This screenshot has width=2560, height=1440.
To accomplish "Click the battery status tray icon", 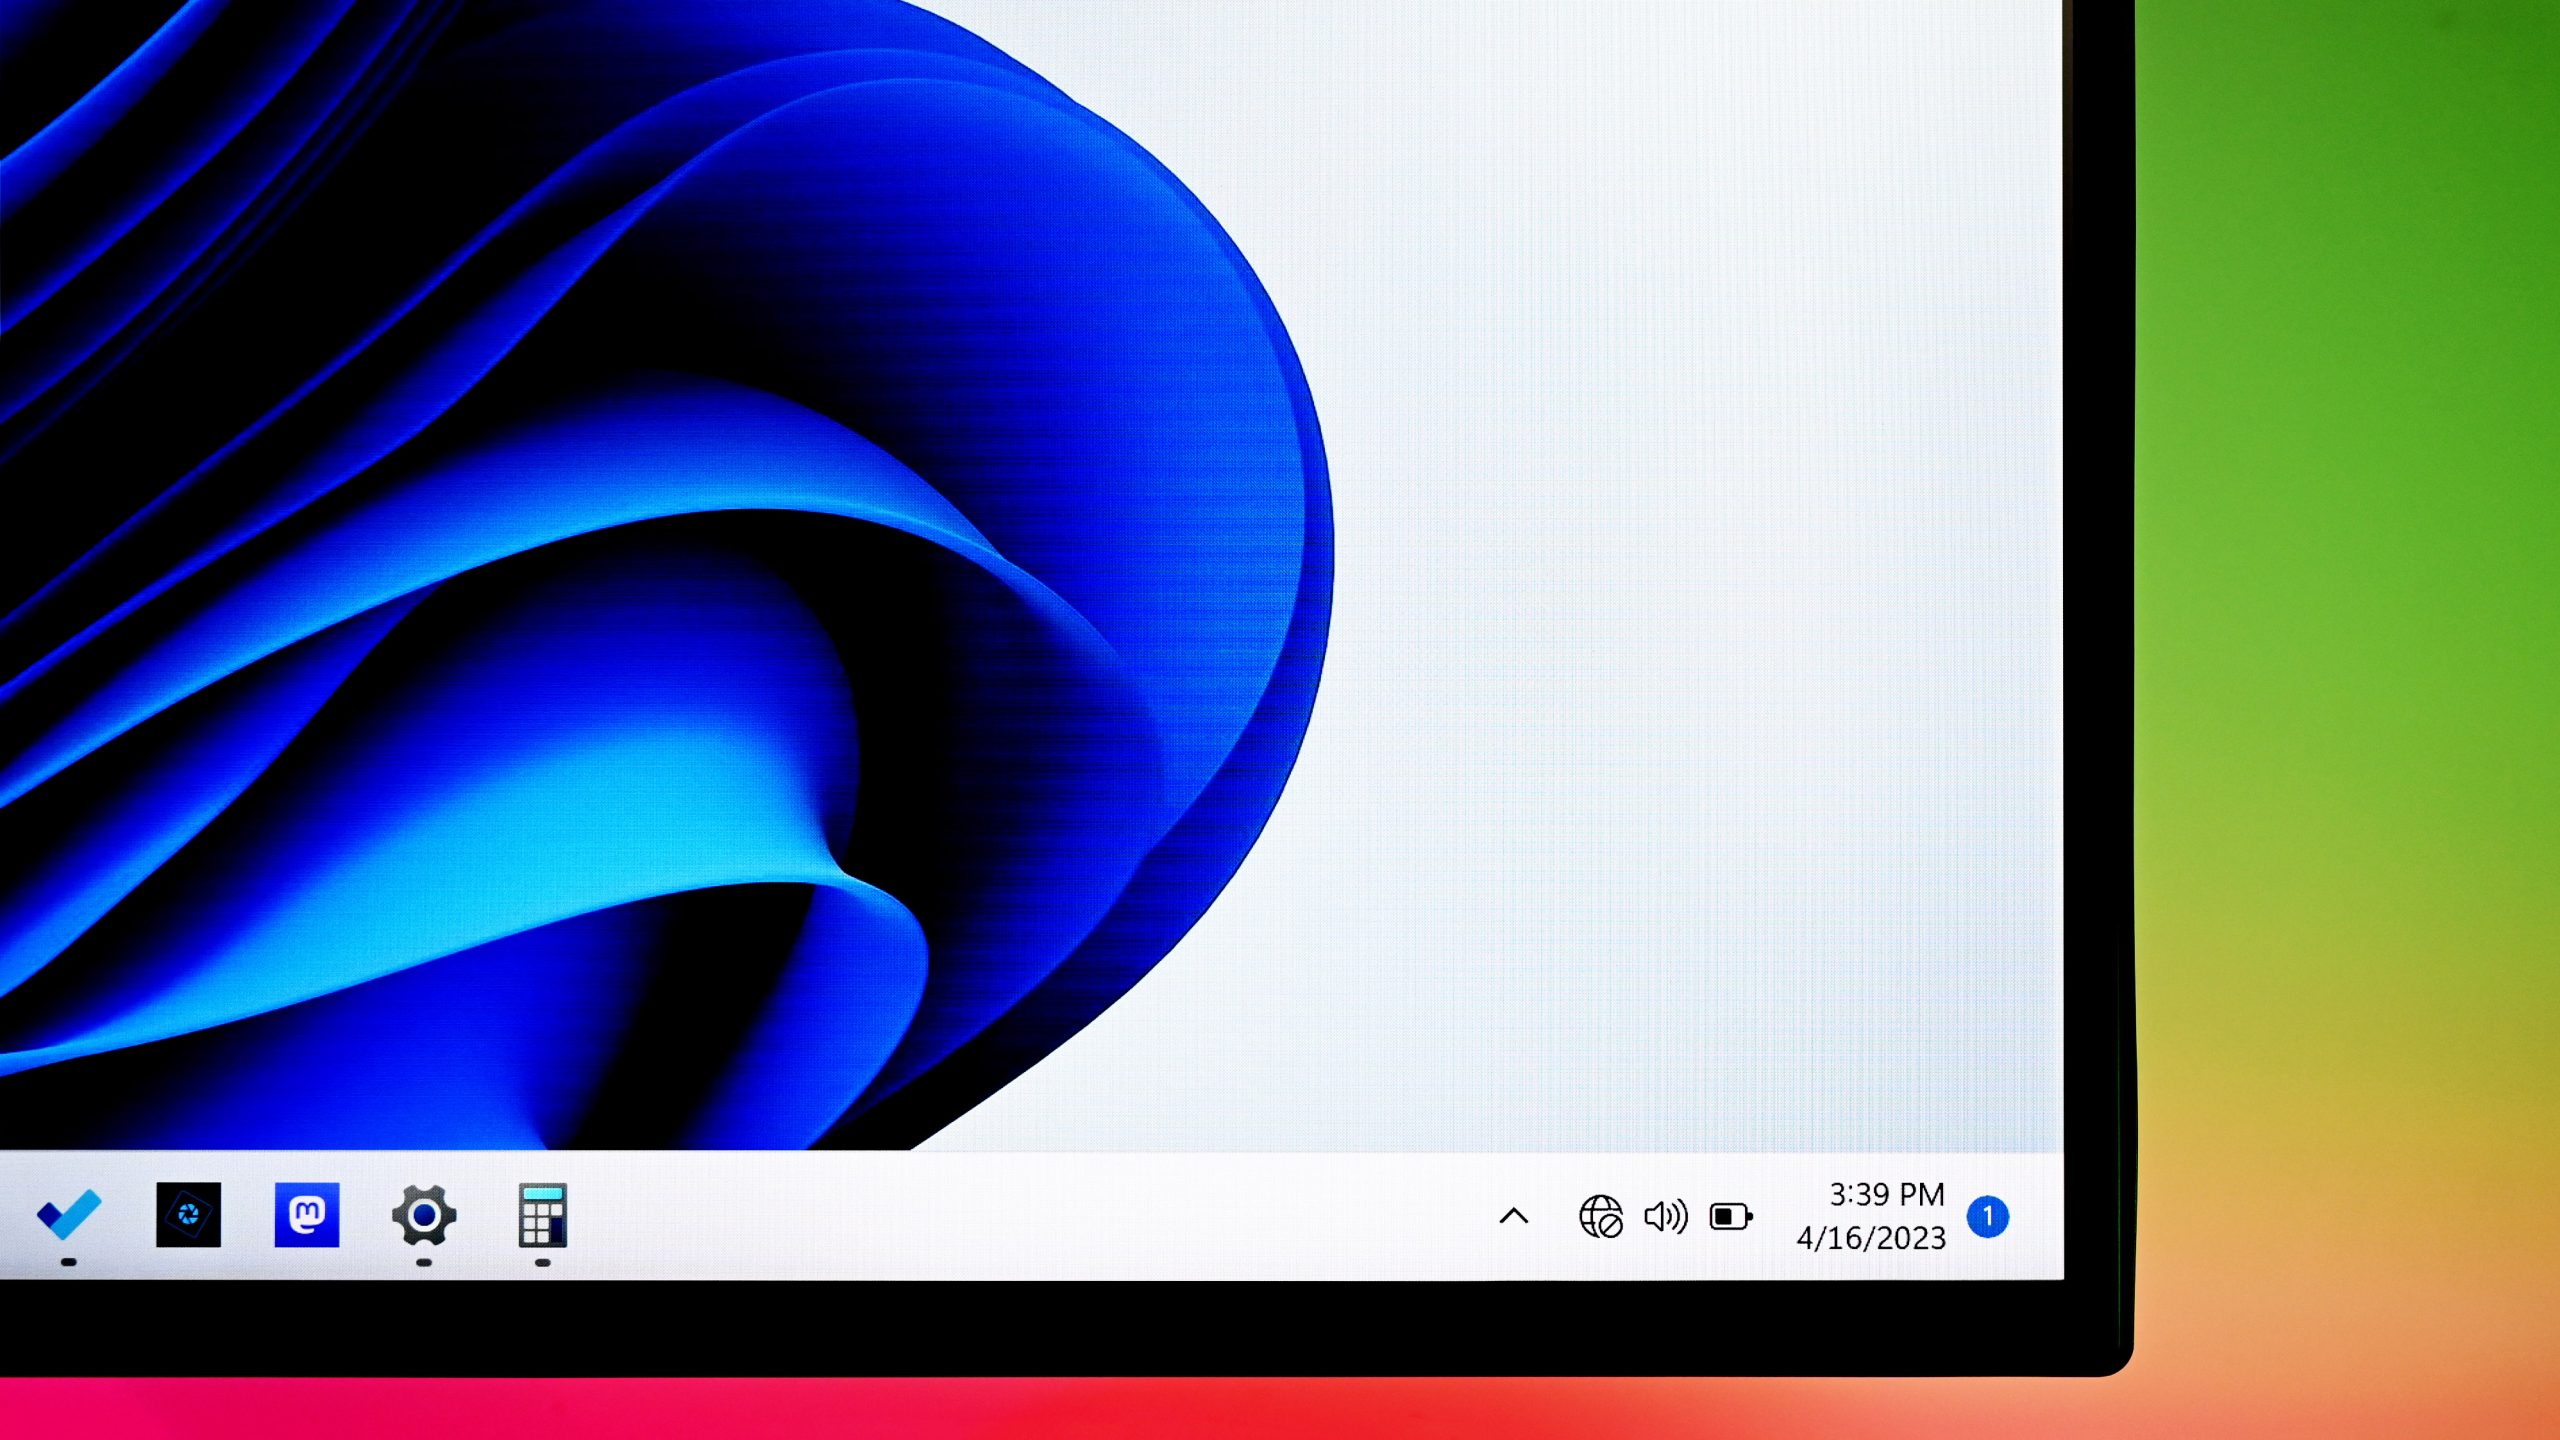I will point(1732,1218).
